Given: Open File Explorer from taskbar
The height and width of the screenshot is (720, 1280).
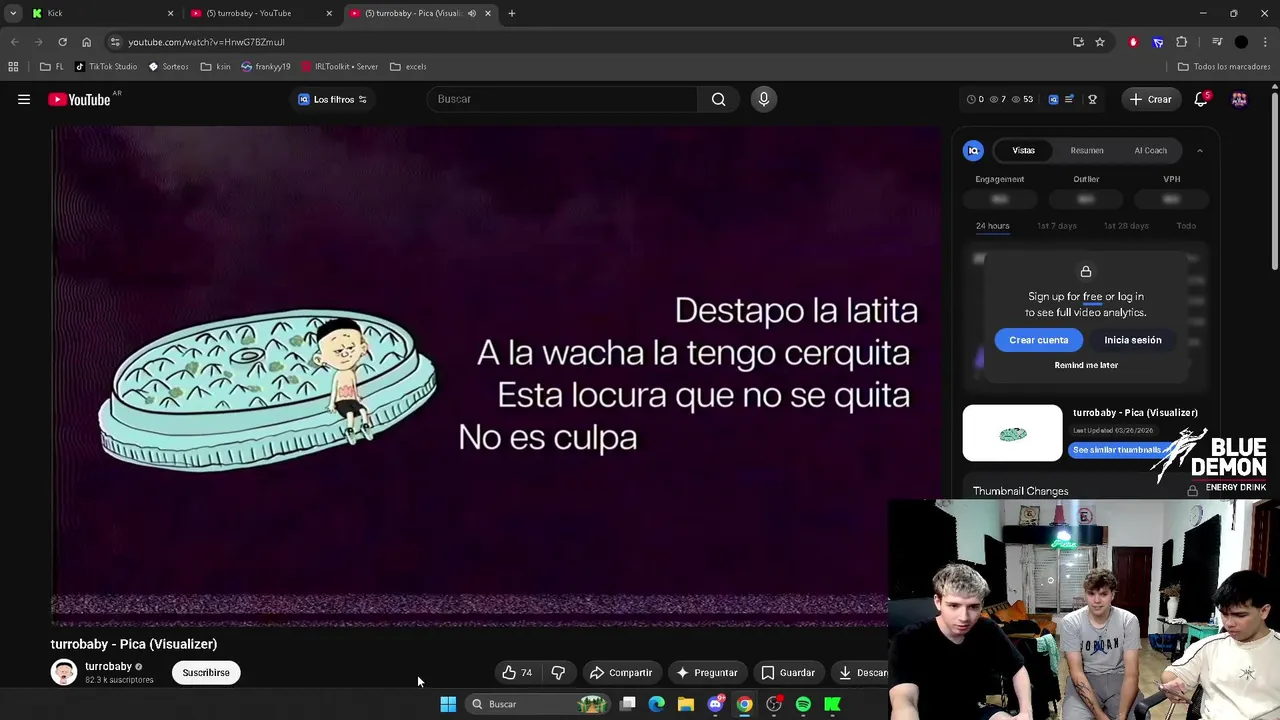Looking at the screenshot, I should [686, 705].
